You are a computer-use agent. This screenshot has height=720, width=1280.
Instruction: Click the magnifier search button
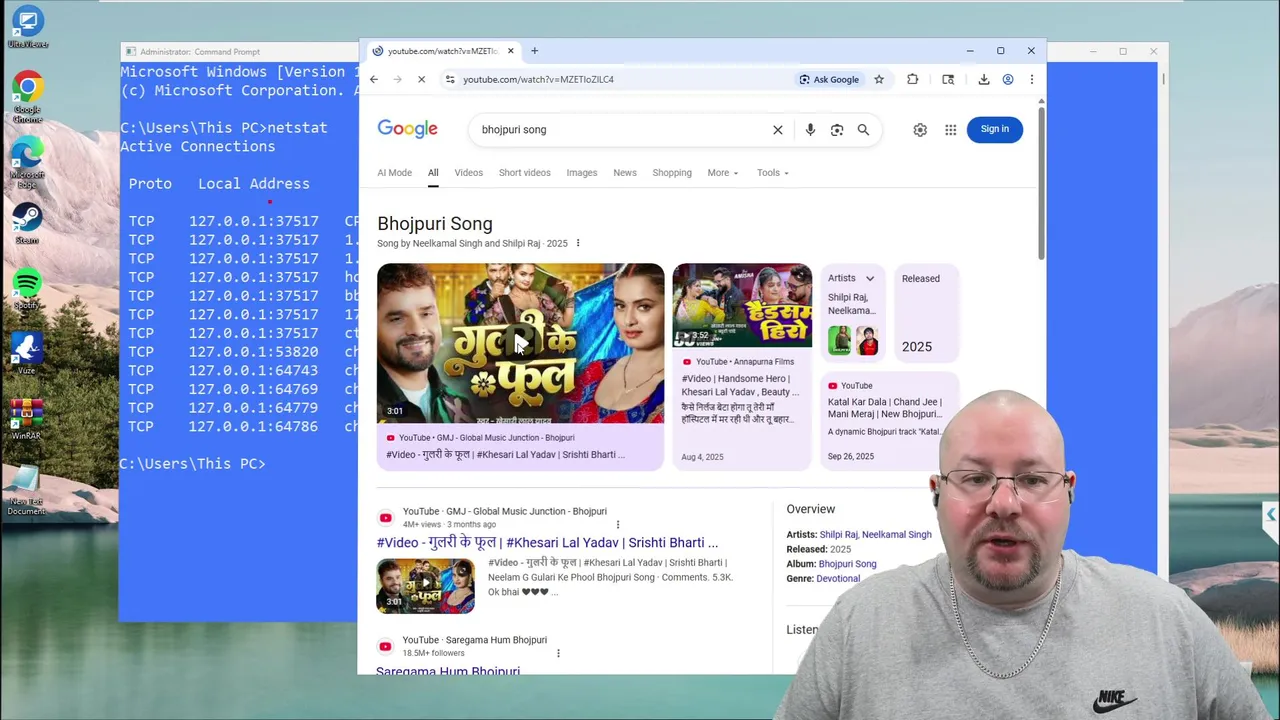863,129
